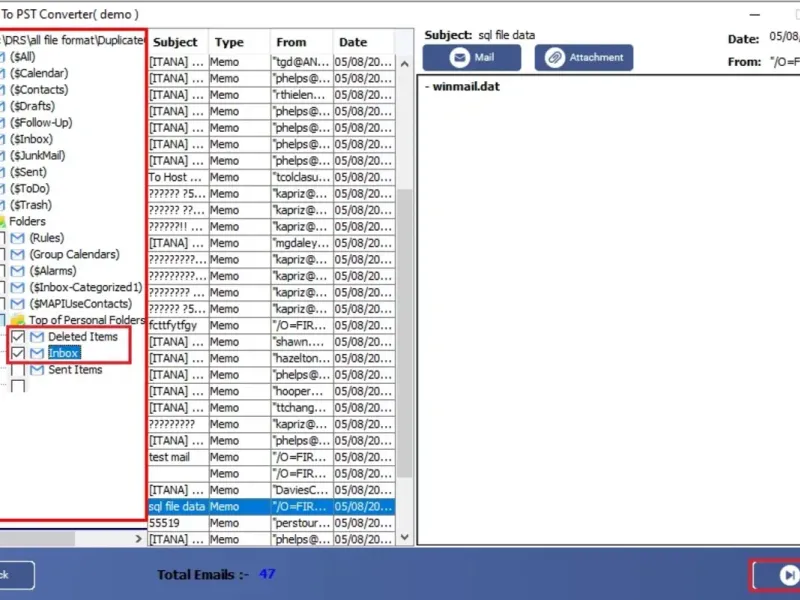Sort by the Type column header
This screenshot has height=600, width=800.
pos(239,42)
